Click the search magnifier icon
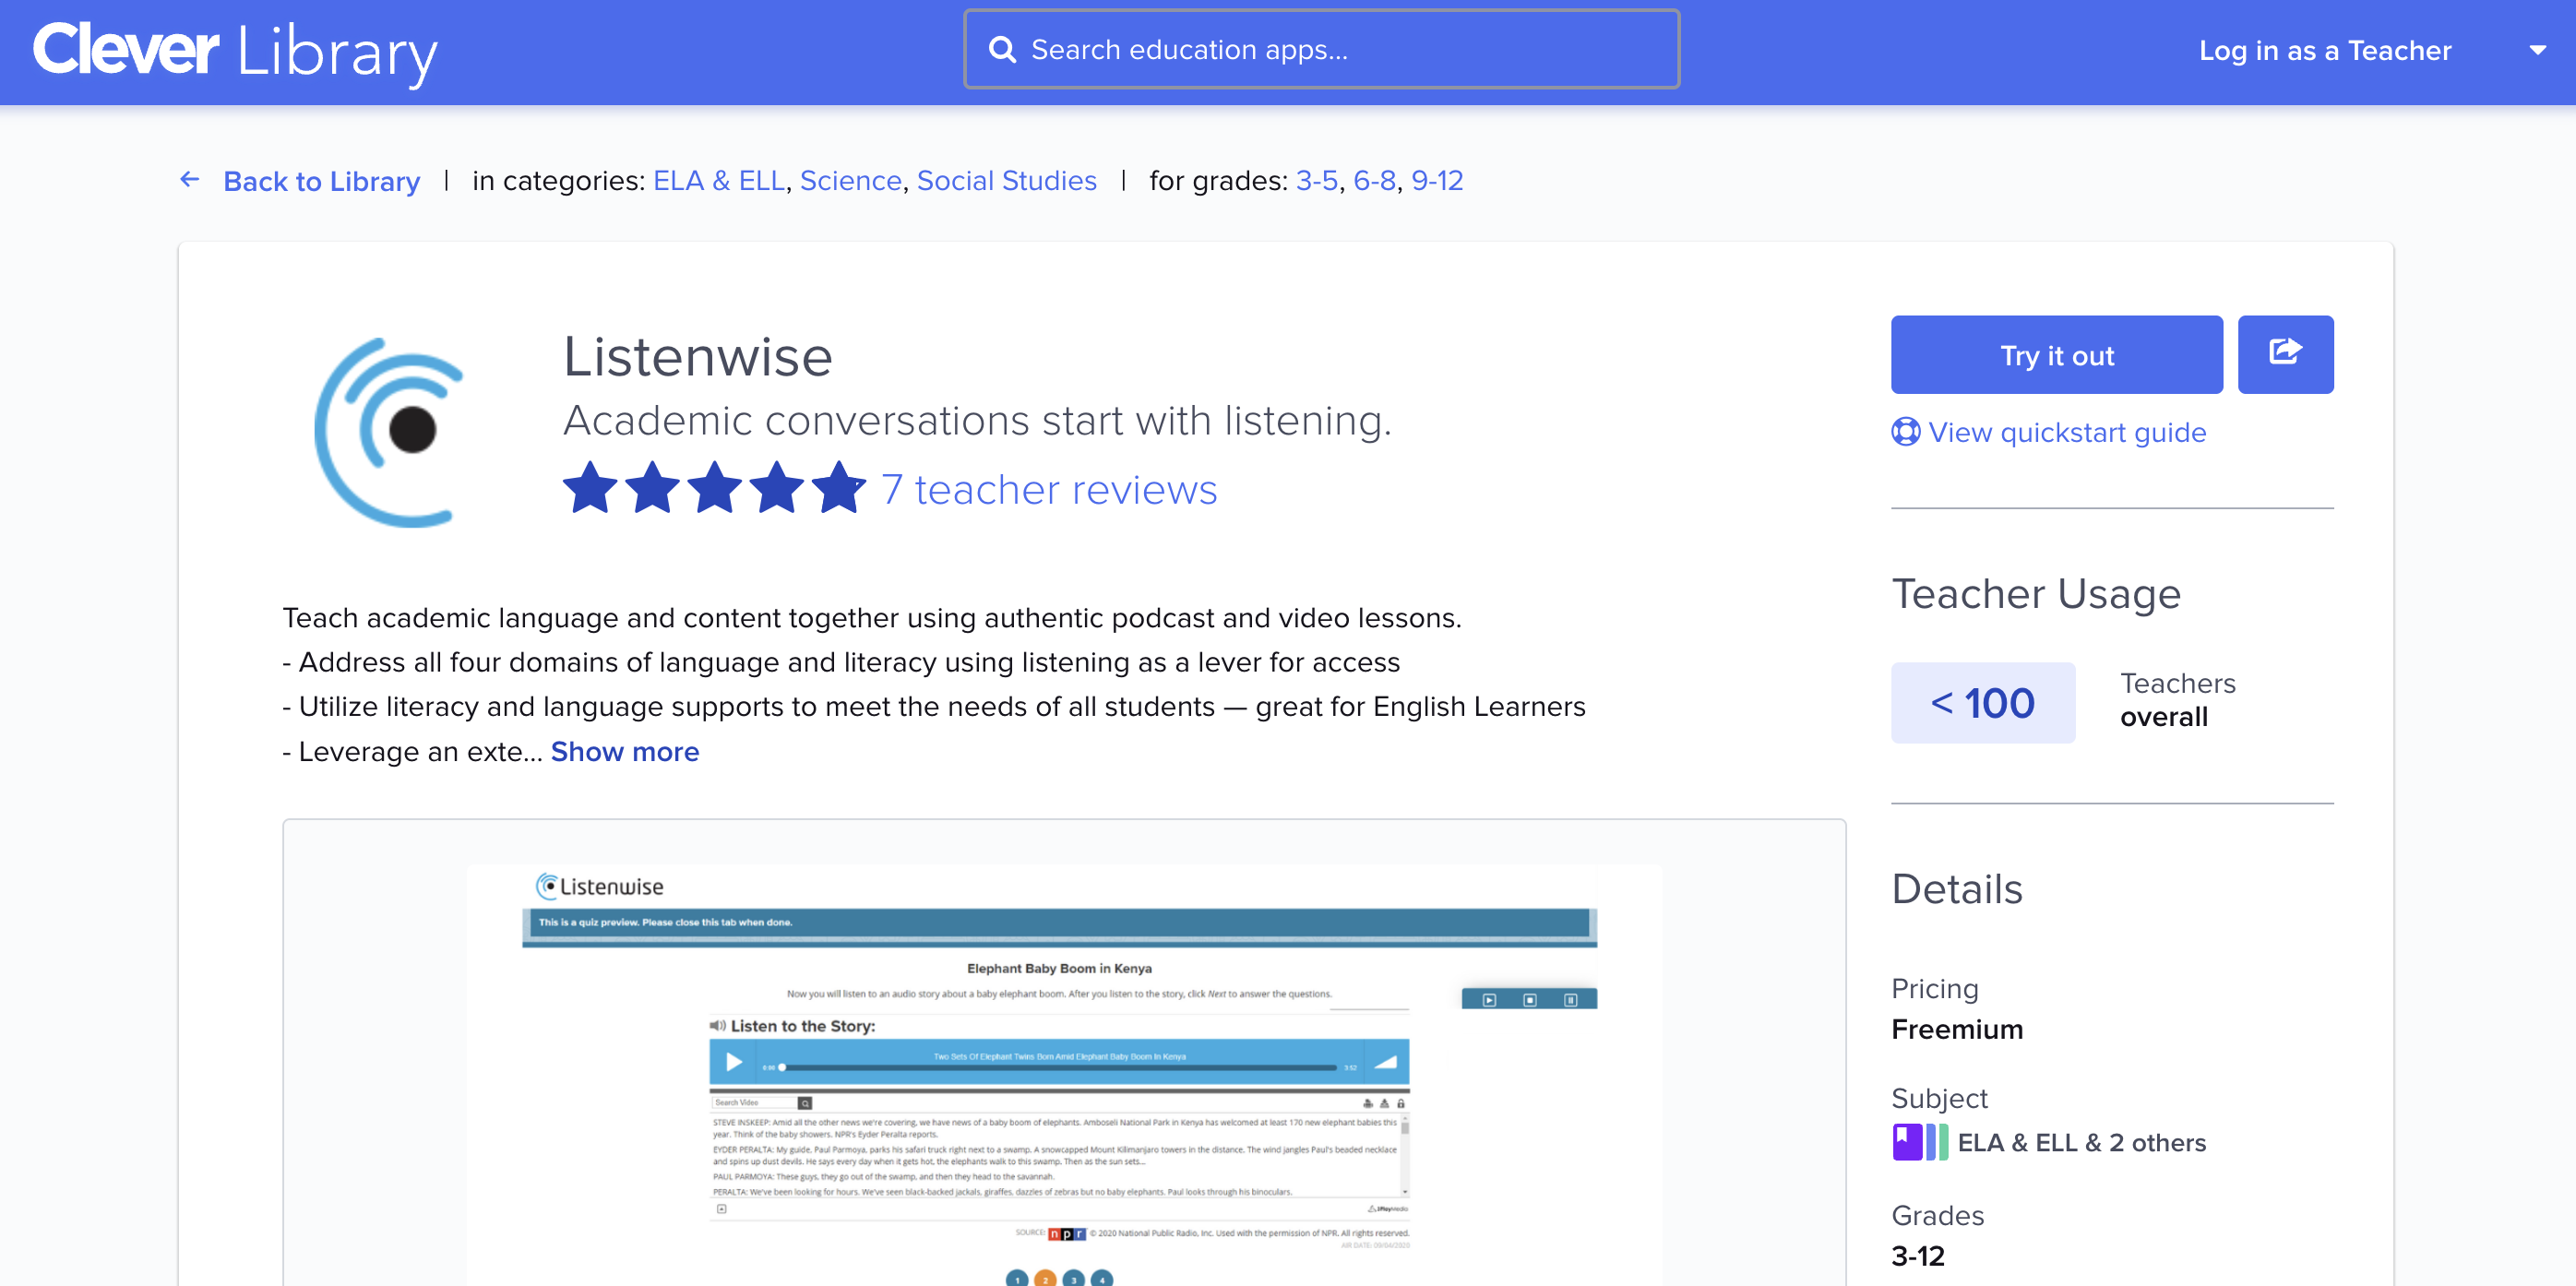 1002,49
